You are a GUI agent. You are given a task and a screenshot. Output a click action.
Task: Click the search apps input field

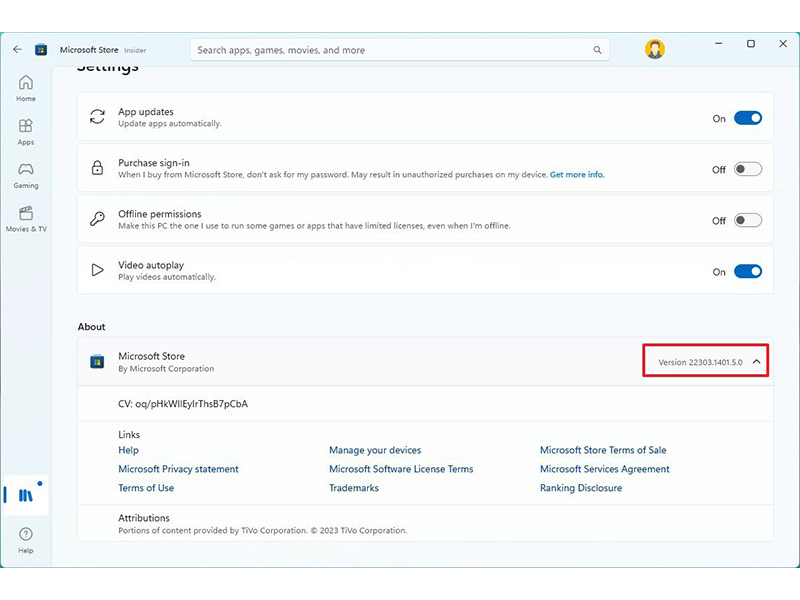(x=390, y=50)
